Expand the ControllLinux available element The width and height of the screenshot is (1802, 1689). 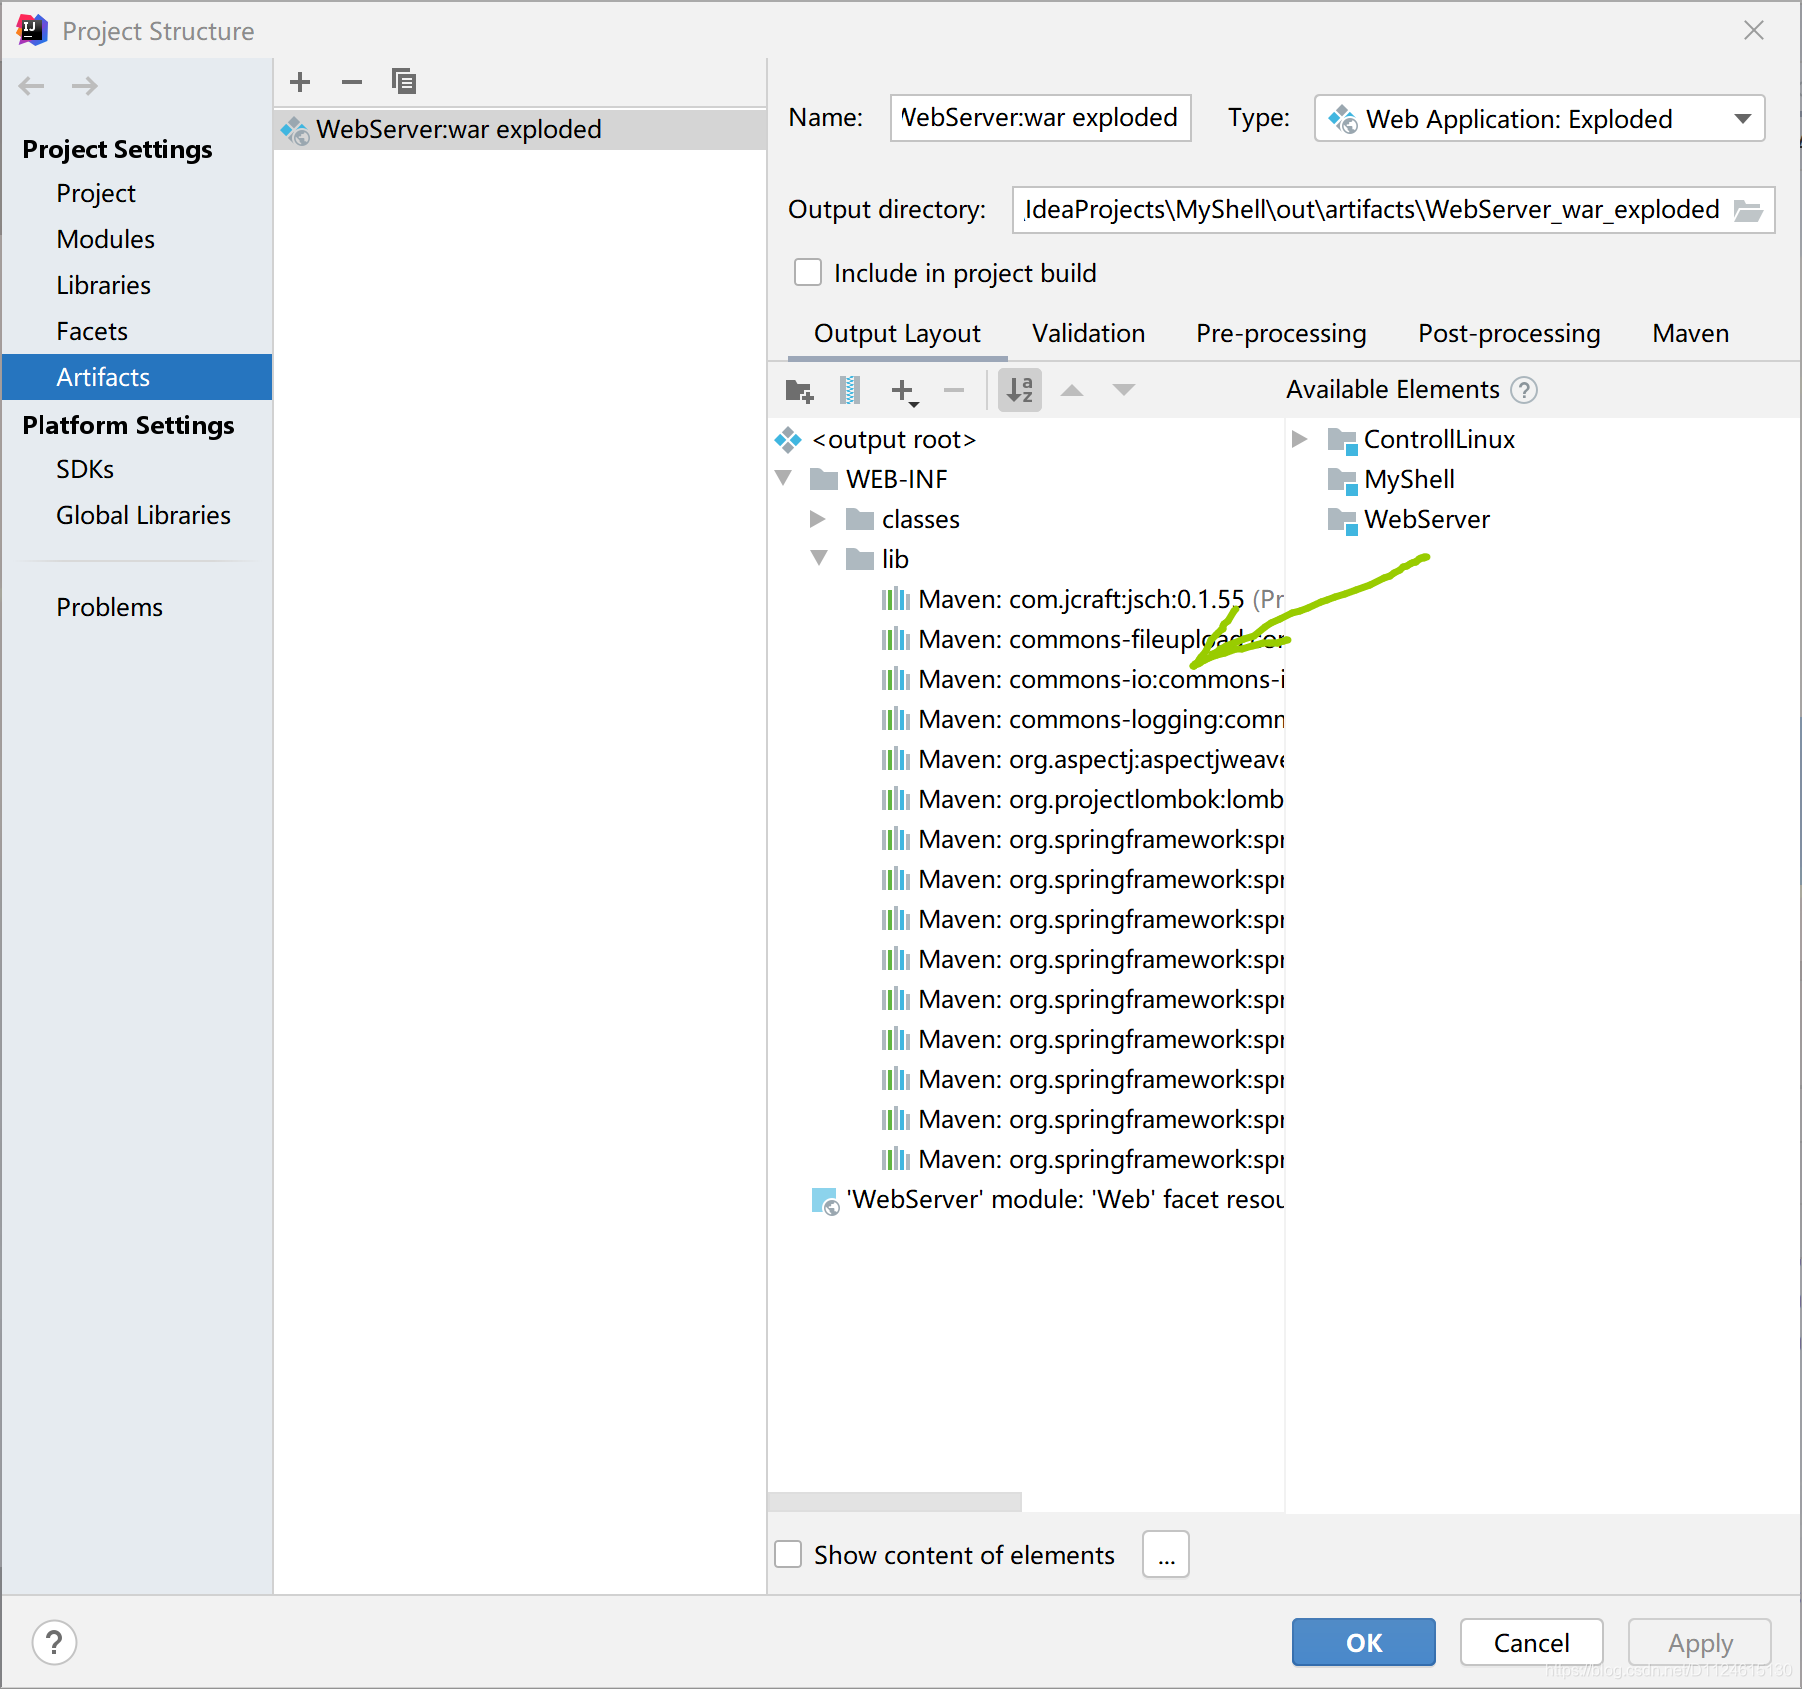coord(1299,439)
